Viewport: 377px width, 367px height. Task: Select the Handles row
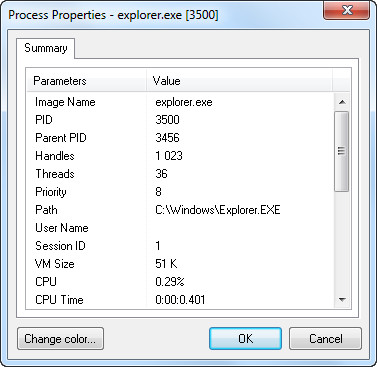180,156
